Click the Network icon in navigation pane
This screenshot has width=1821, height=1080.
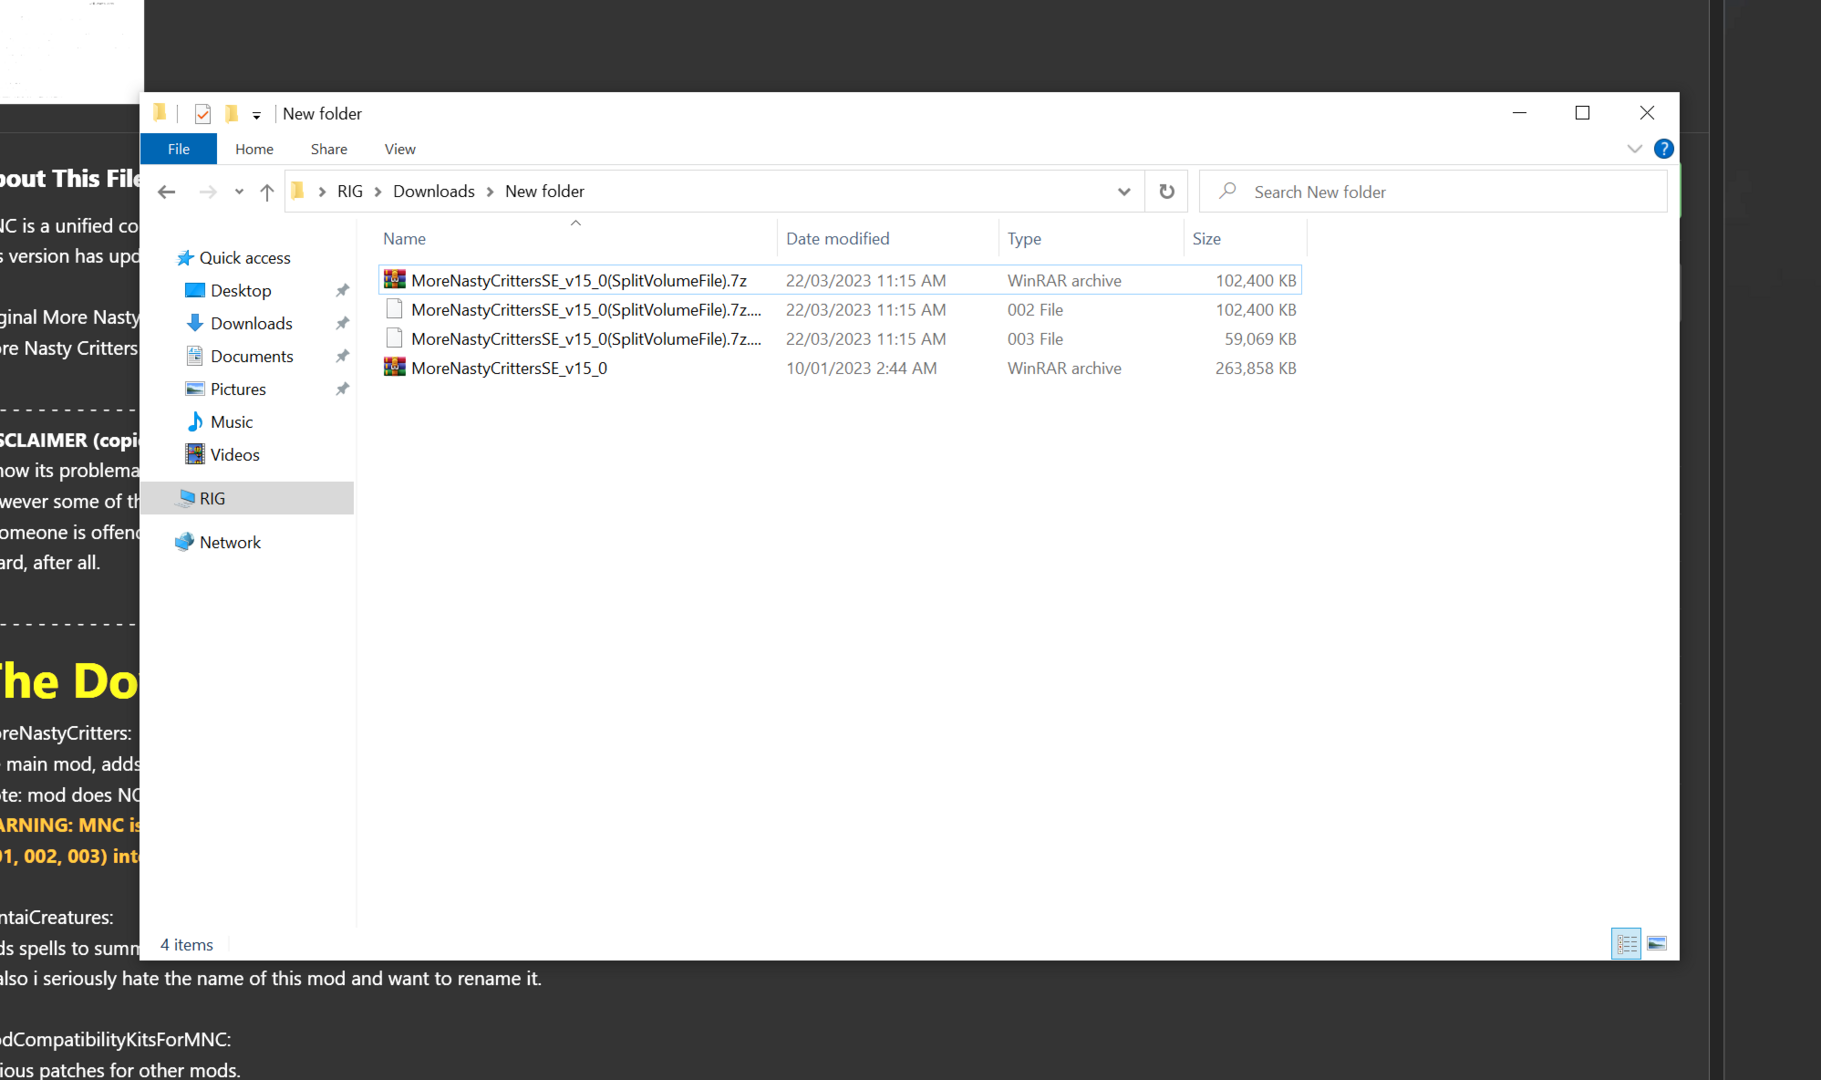[x=185, y=543]
